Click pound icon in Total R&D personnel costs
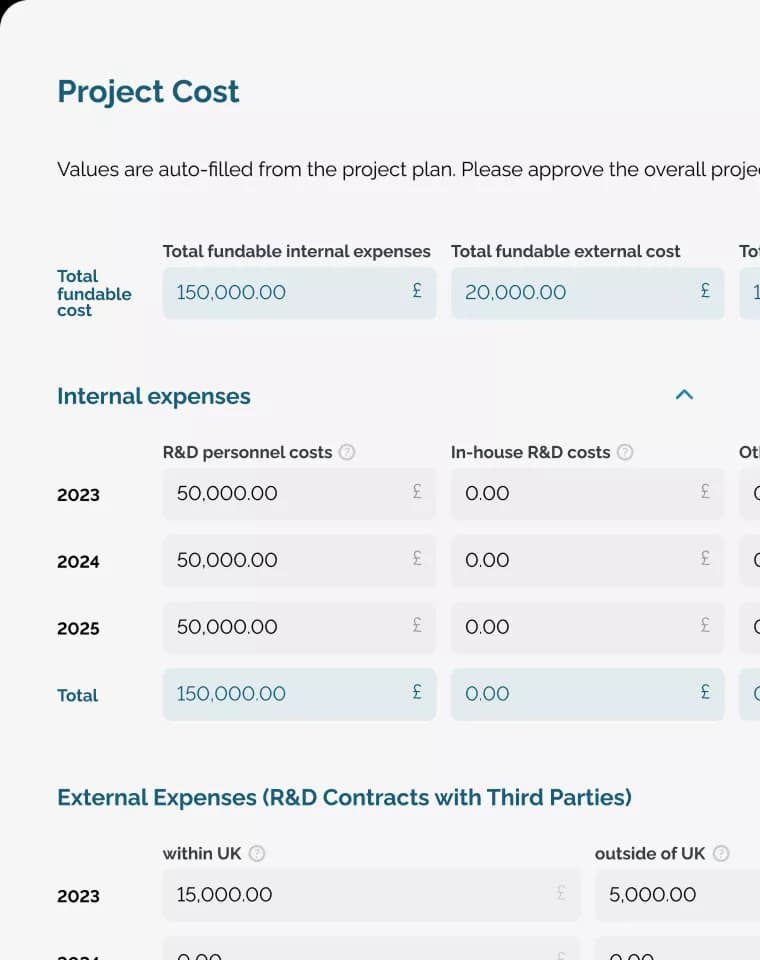Screen dimensions: 760x960 (417, 692)
